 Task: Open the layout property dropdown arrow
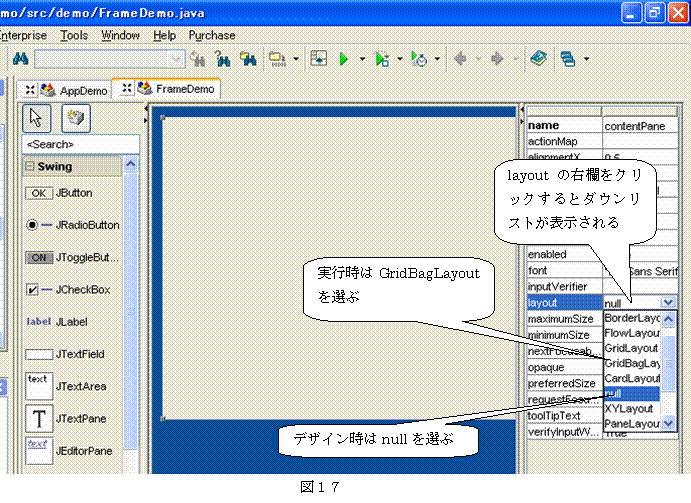tap(668, 302)
